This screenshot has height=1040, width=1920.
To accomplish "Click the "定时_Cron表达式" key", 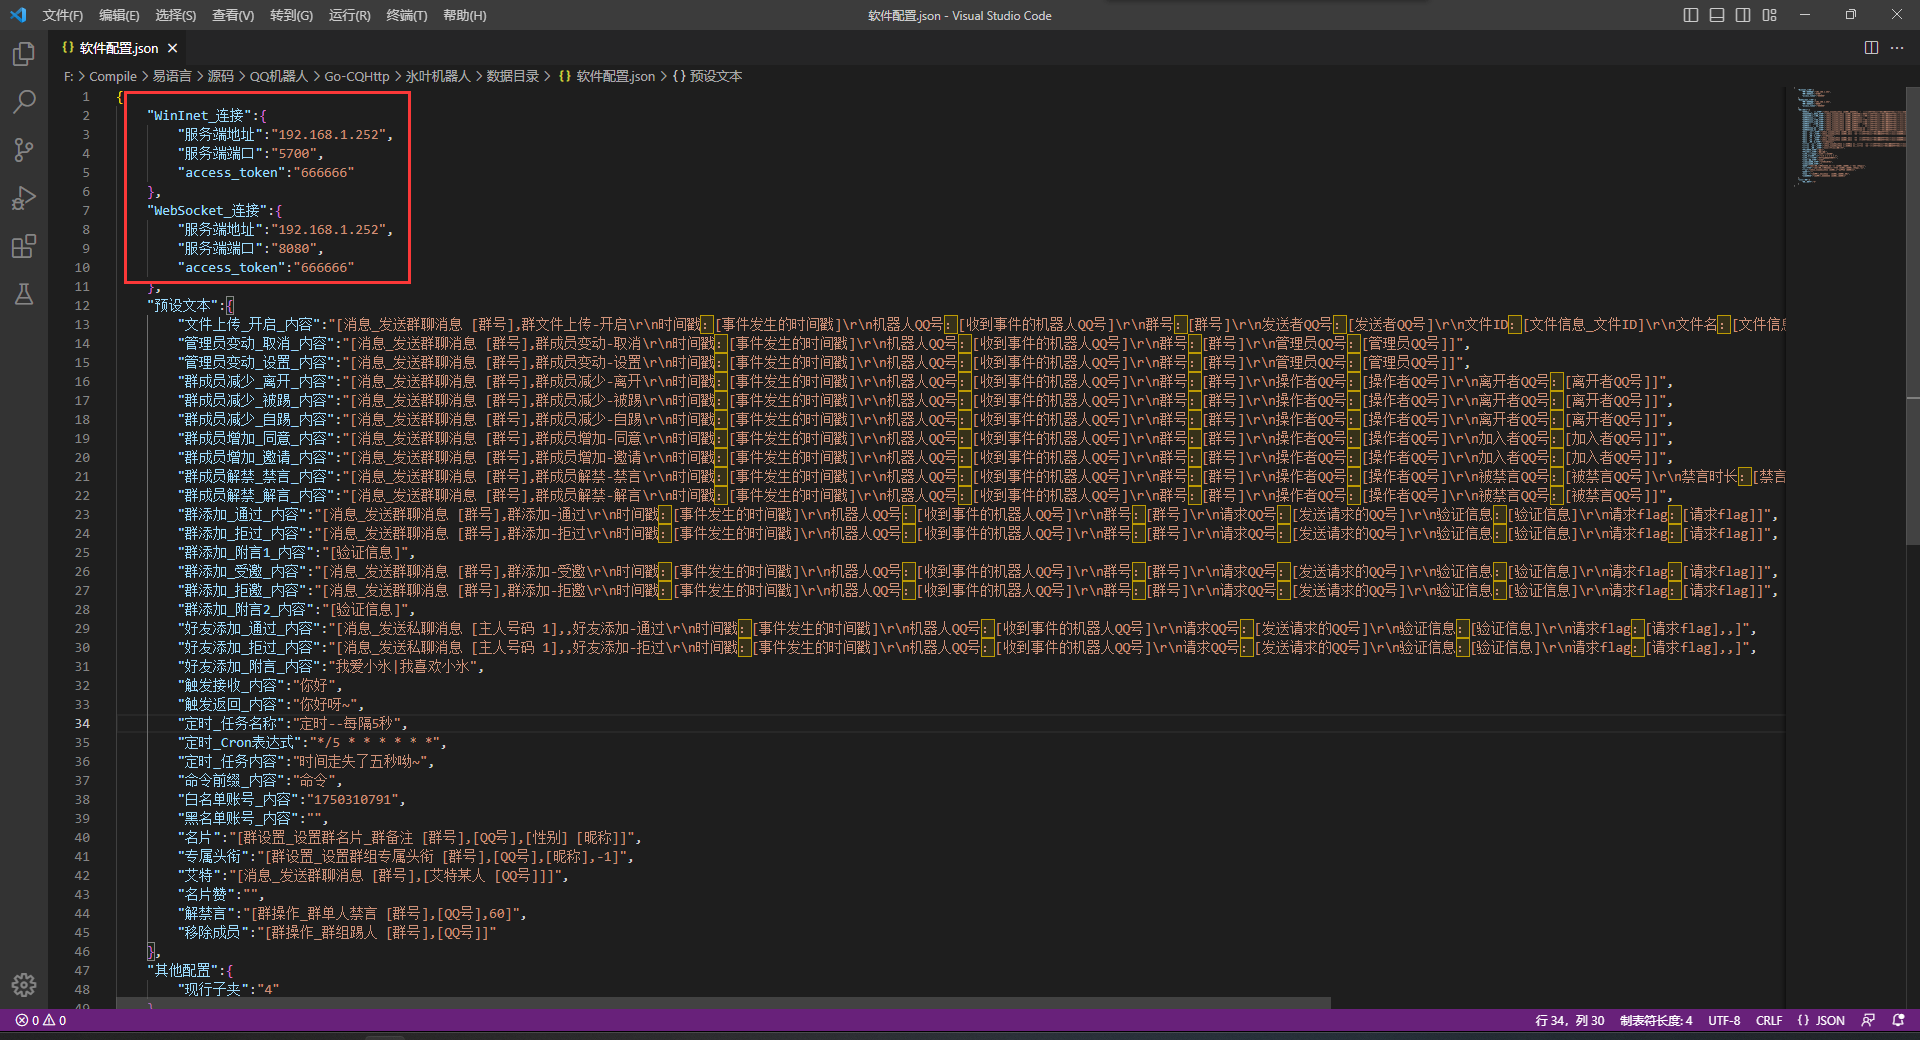I will coord(240,743).
